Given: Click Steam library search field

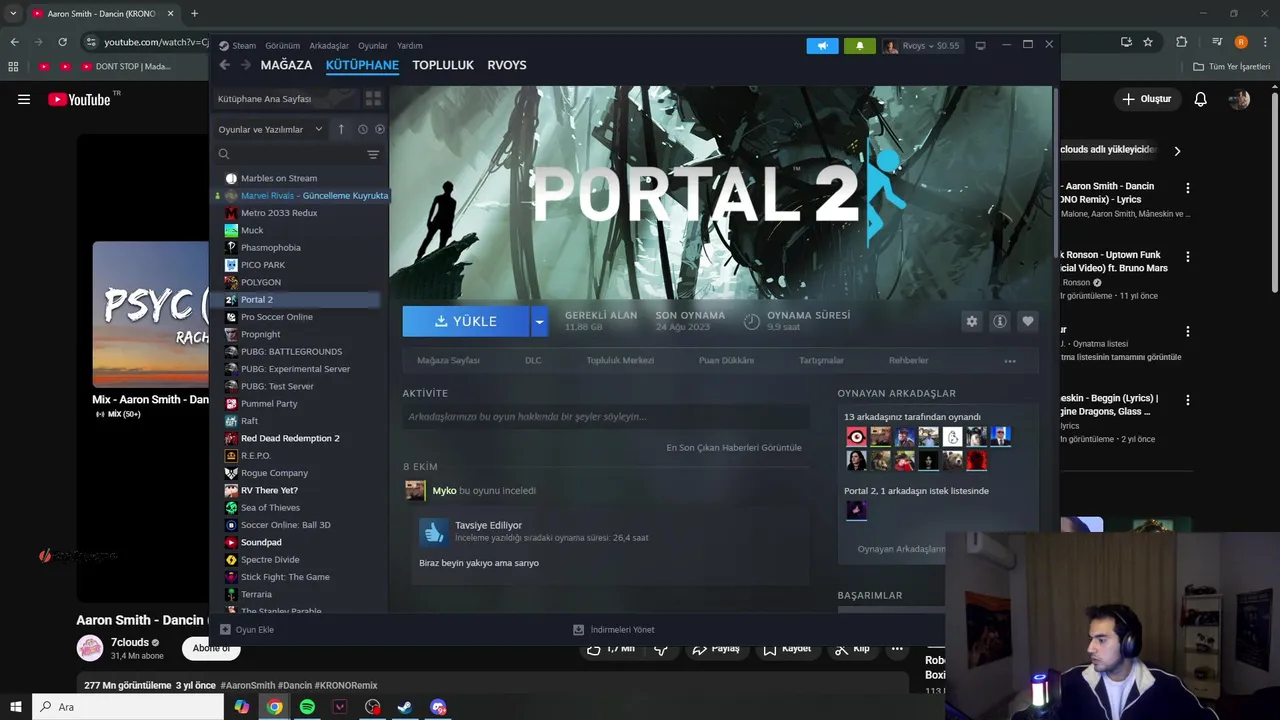Looking at the screenshot, I should [290, 154].
